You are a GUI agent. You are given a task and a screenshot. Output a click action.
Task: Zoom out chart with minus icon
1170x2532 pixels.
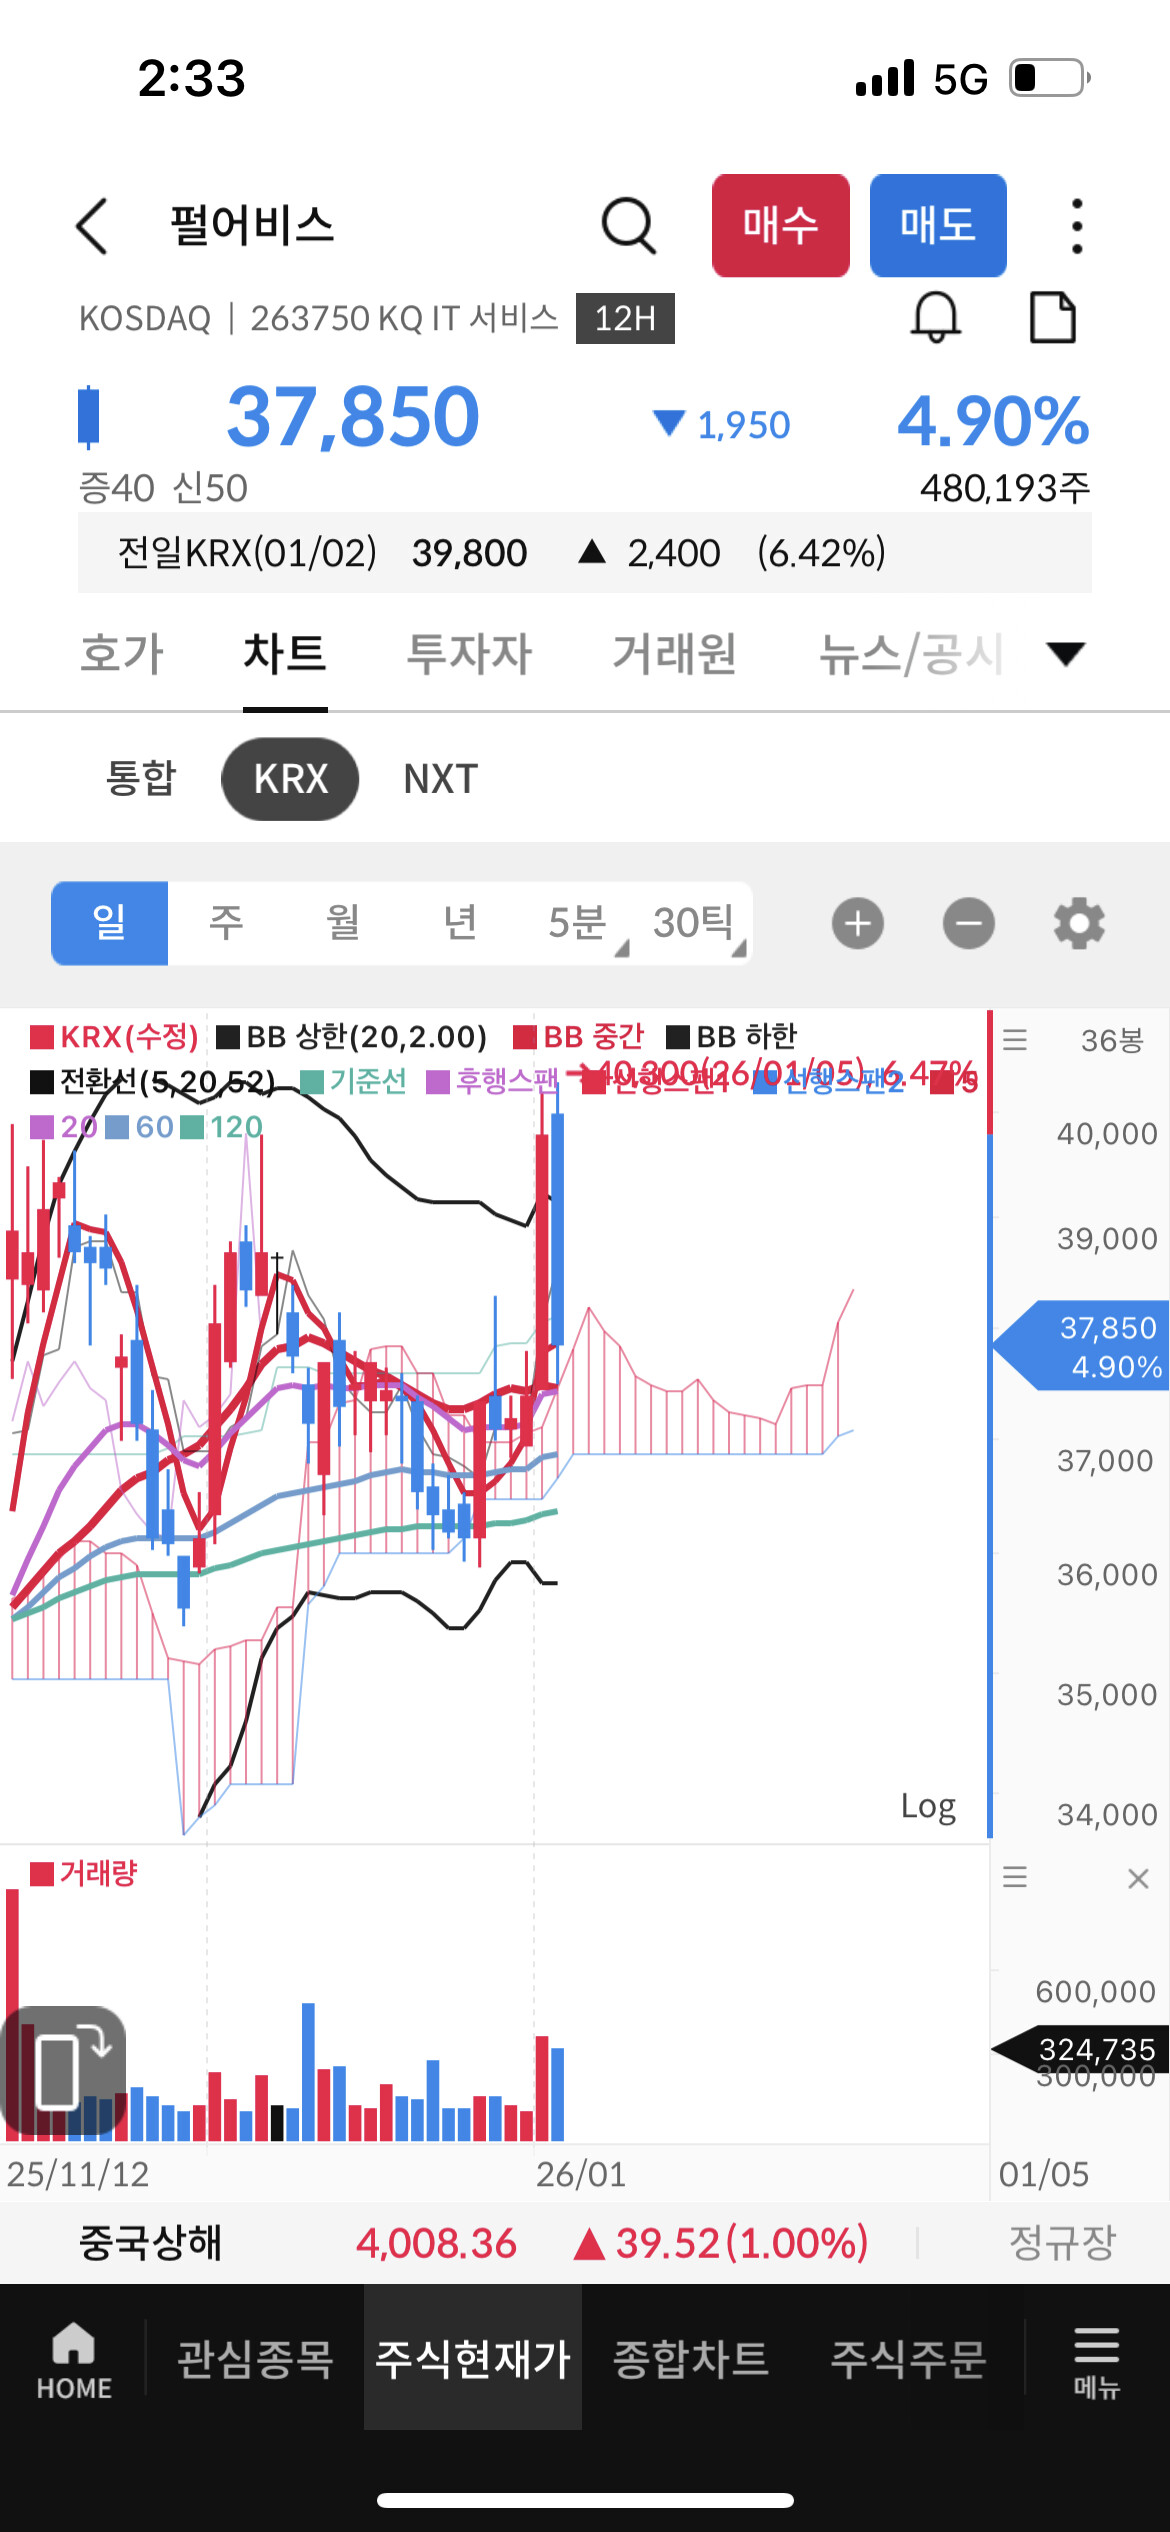968,922
